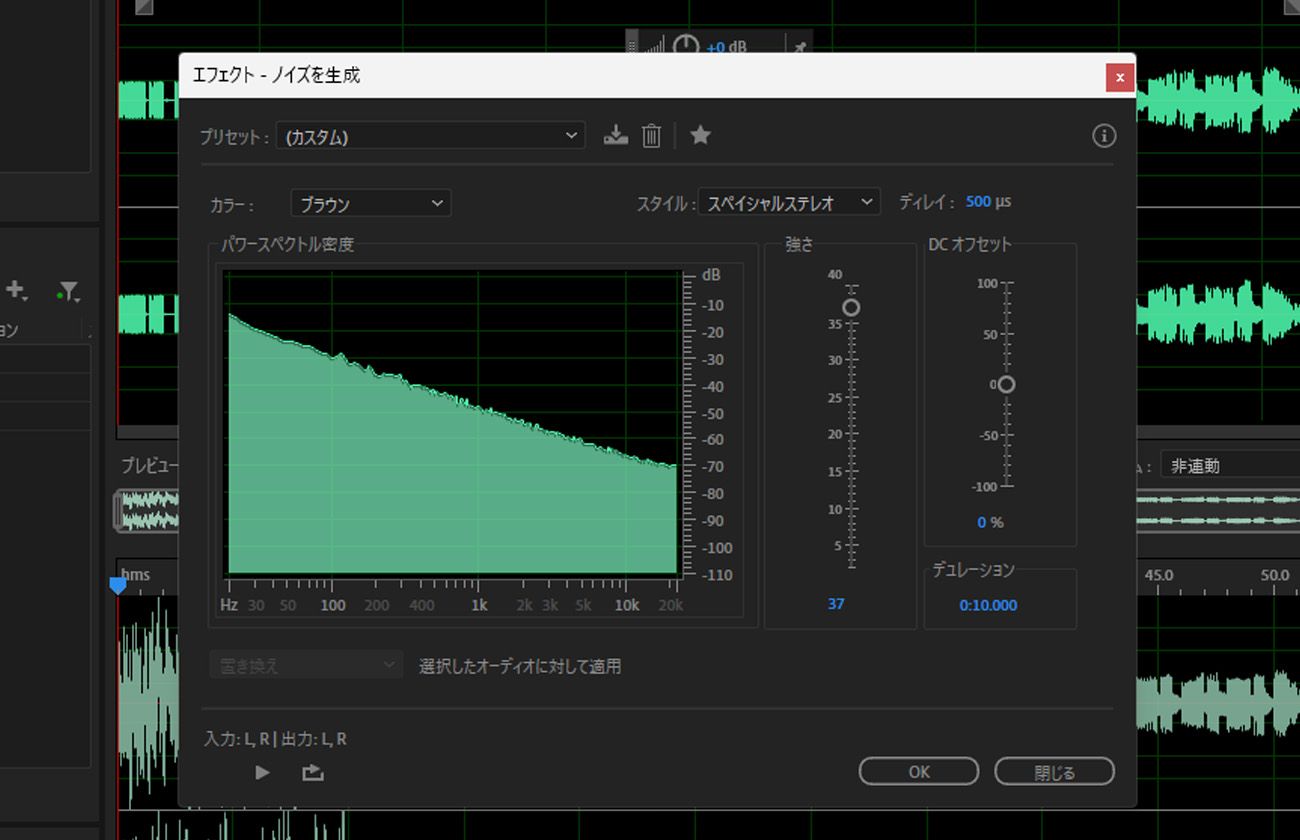Click the blue playhead marker on the timeline
The image size is (1300, 840).
point(118,585)
